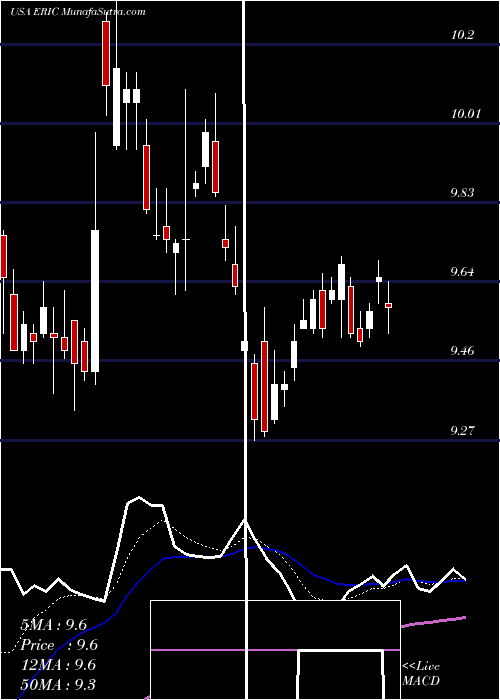This screenshot has height=700, width=500.
Task: Click the 9.83 price level label
Action: (464, 193)
